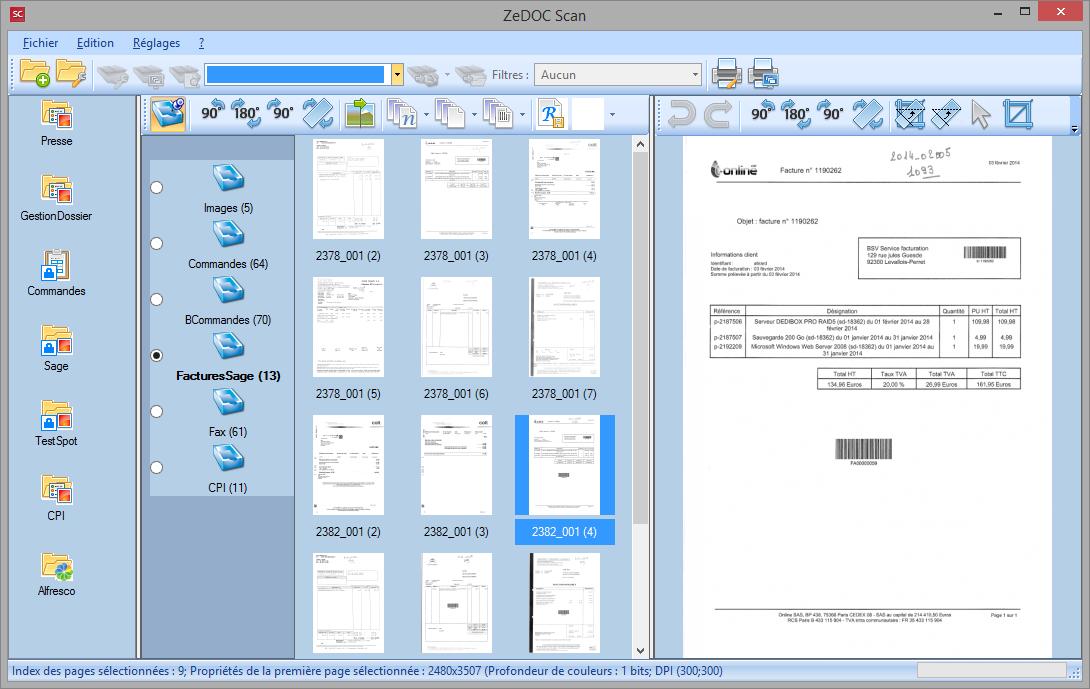Select the Images (5) radio button
The image size is (1090, 689).
pyautogui.click(x=157, y=188)
